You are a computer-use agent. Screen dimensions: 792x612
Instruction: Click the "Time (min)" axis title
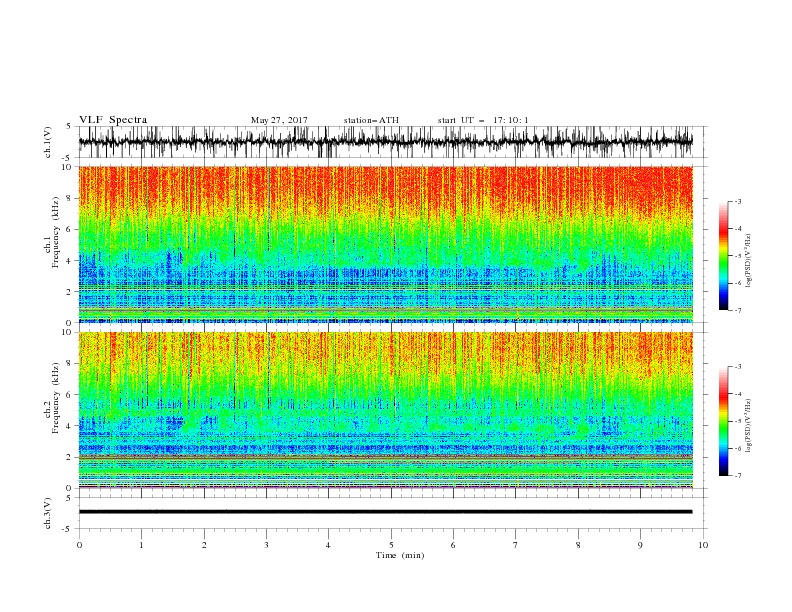click(x=400, y=555)
